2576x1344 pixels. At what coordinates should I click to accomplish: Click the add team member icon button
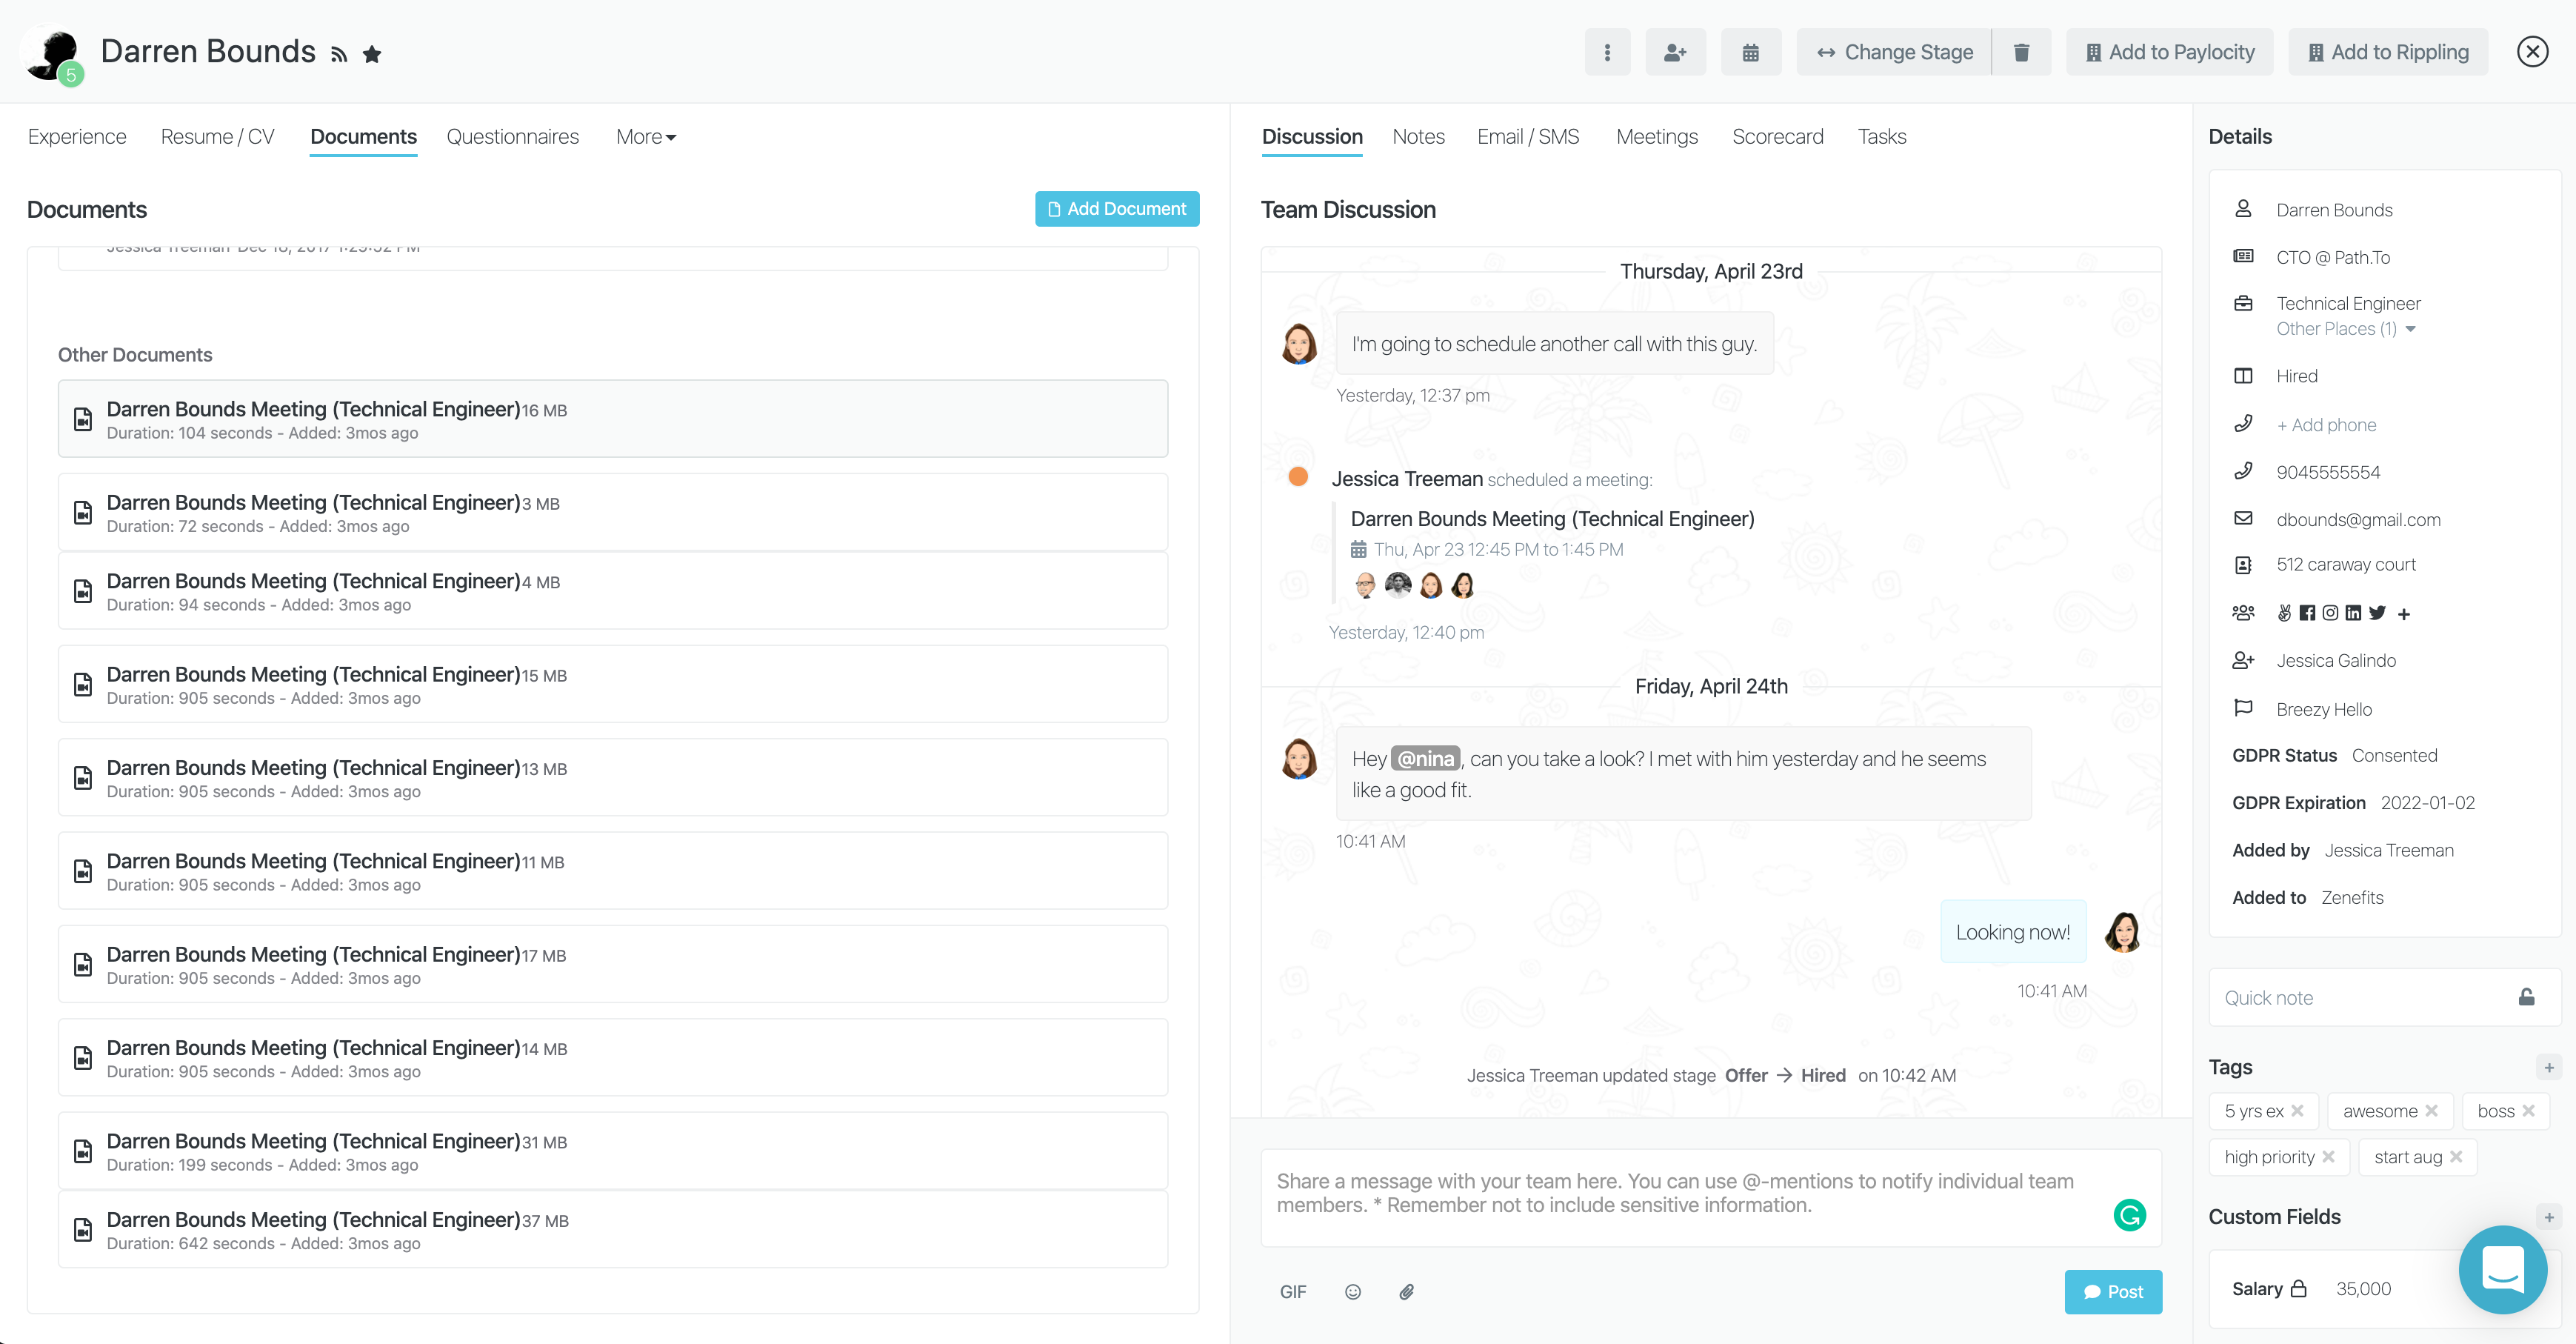(1675, 52)
